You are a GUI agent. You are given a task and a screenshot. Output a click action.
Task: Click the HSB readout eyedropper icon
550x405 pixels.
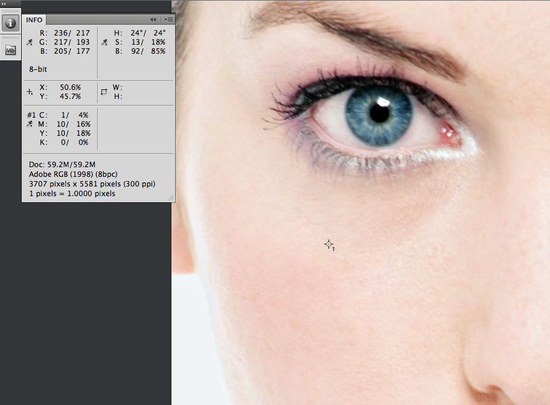click(x=104, y=42)
